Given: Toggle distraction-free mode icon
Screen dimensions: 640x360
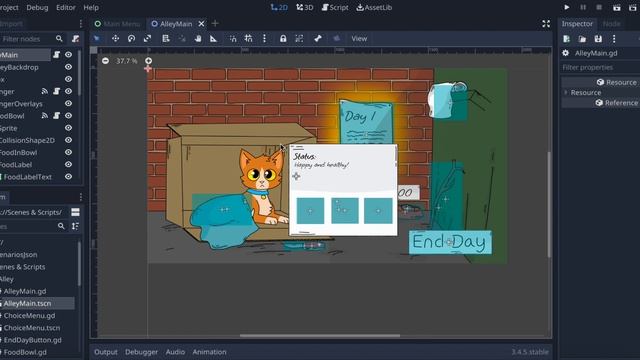Looking at the screenshot, I should click(x=546, y=24).
